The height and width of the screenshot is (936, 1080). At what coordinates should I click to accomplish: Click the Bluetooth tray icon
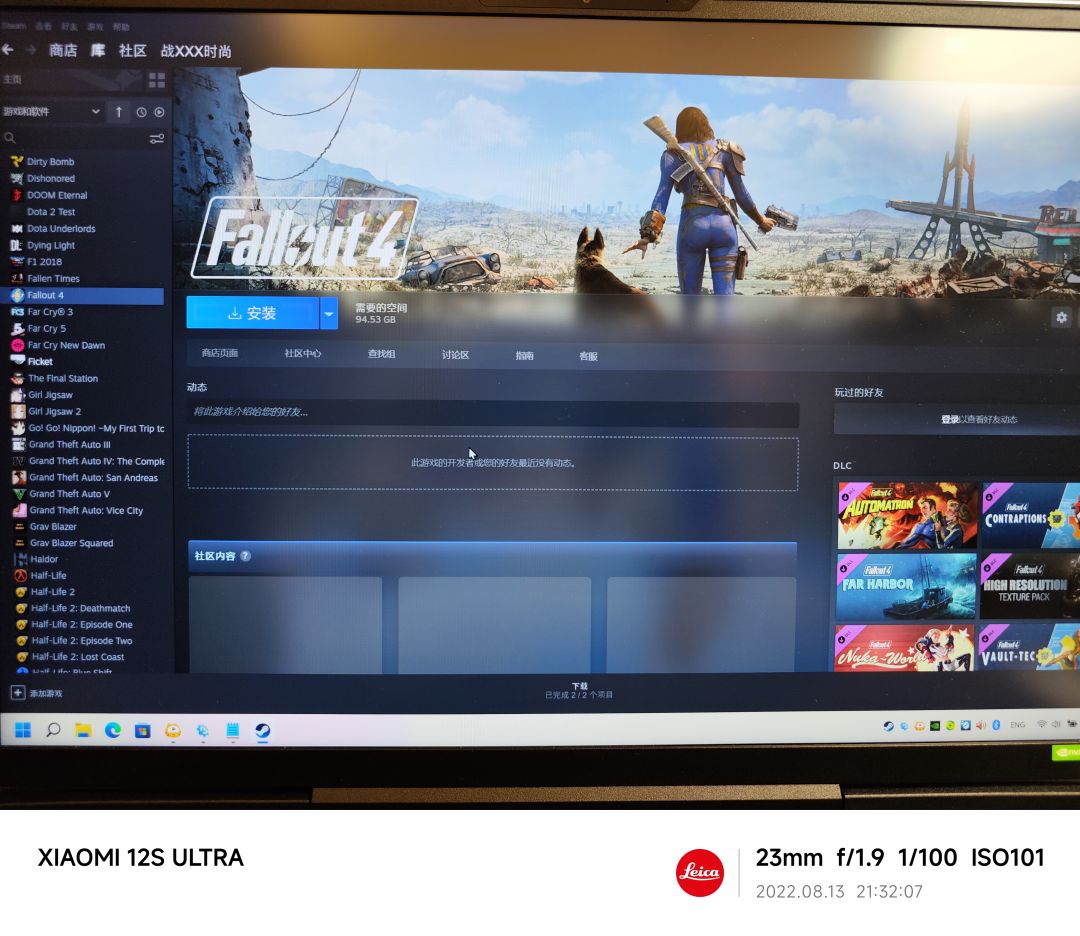(x=996, y=725)
